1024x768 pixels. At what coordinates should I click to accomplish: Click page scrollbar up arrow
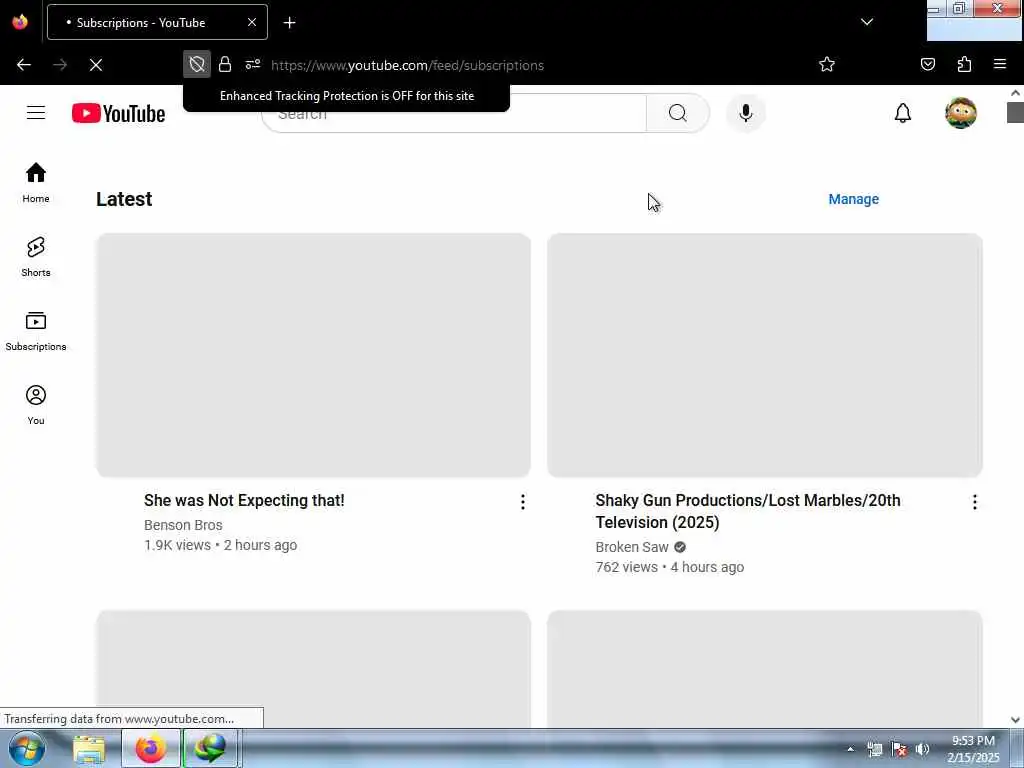1016,93
